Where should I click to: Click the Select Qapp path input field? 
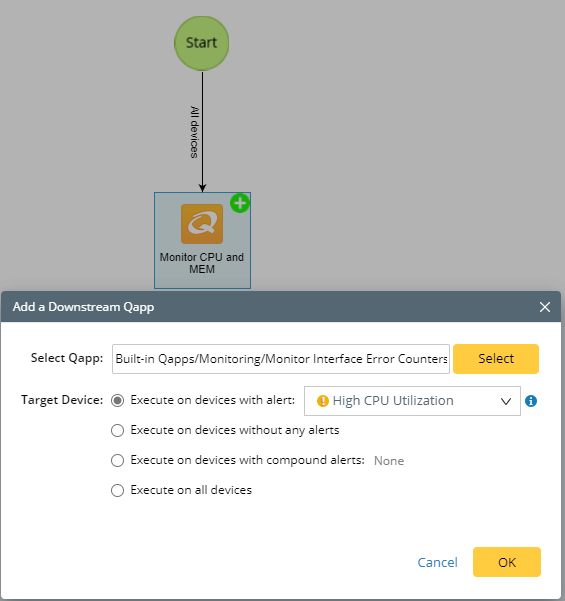pos(281,359)
